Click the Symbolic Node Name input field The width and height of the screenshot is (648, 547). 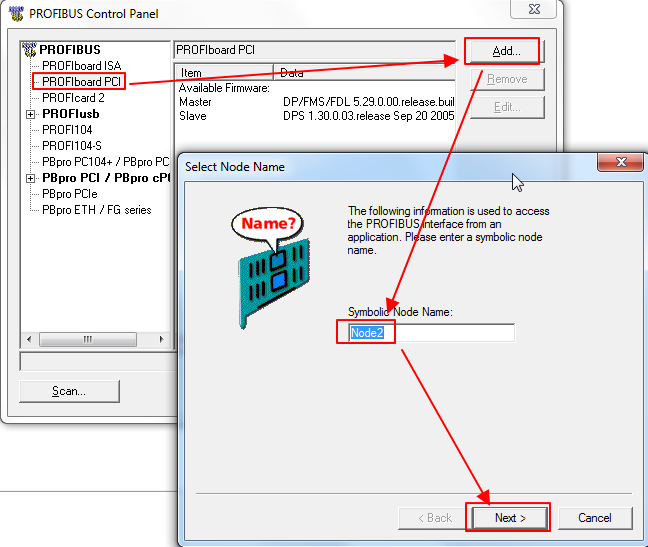pos(431,333)
